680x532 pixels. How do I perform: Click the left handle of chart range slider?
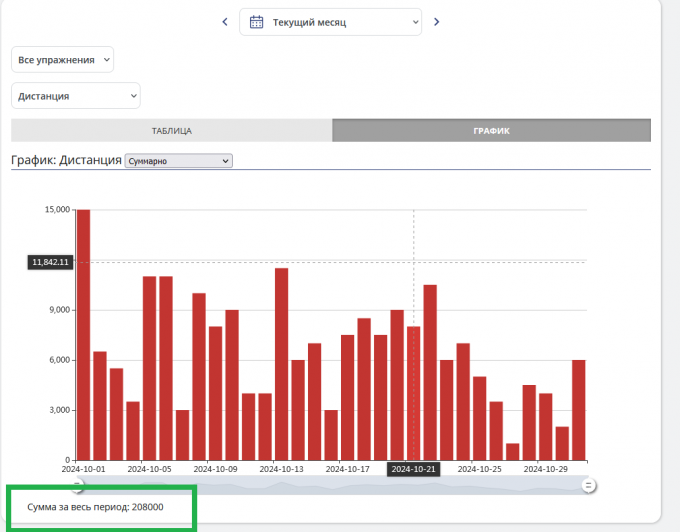pyautogui.click(x=77, y=485)
